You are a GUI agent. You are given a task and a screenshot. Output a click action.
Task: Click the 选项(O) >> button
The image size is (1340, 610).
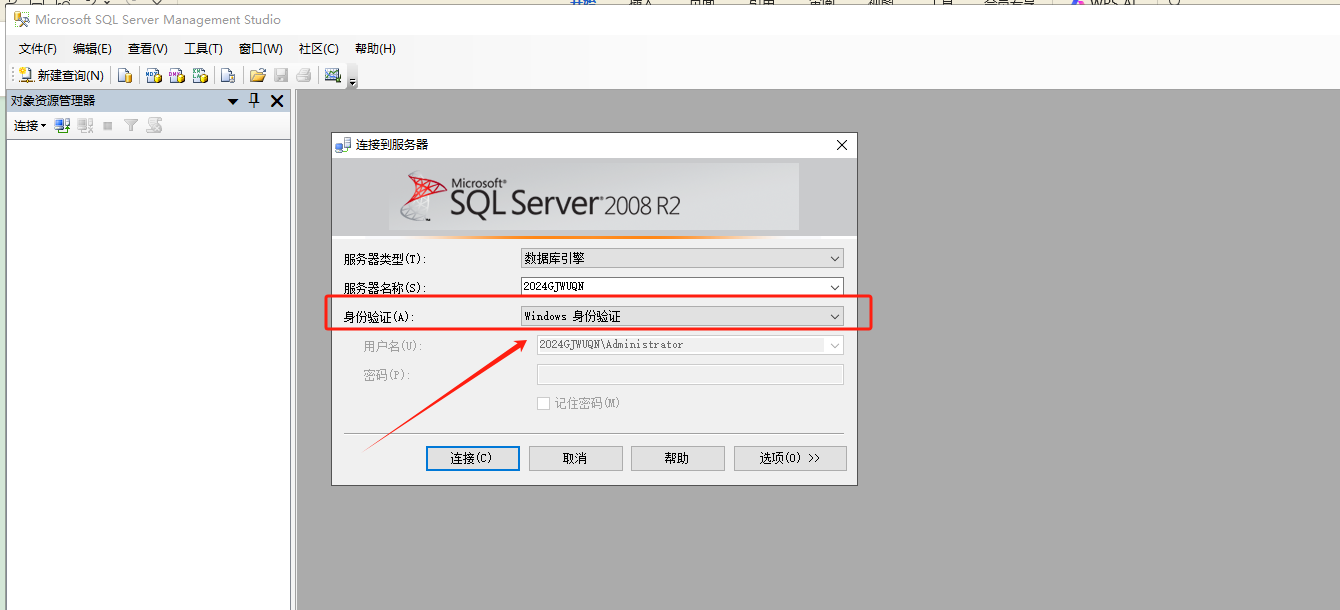pyautogui.click(x=790, y=458)
